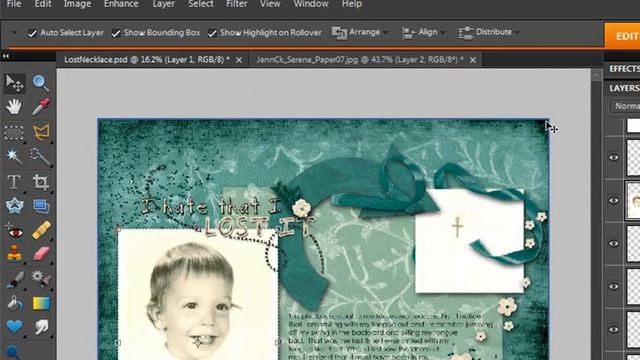Select the Smart Brush tool
The image size is (640, 360).
[x=41, y=279]
